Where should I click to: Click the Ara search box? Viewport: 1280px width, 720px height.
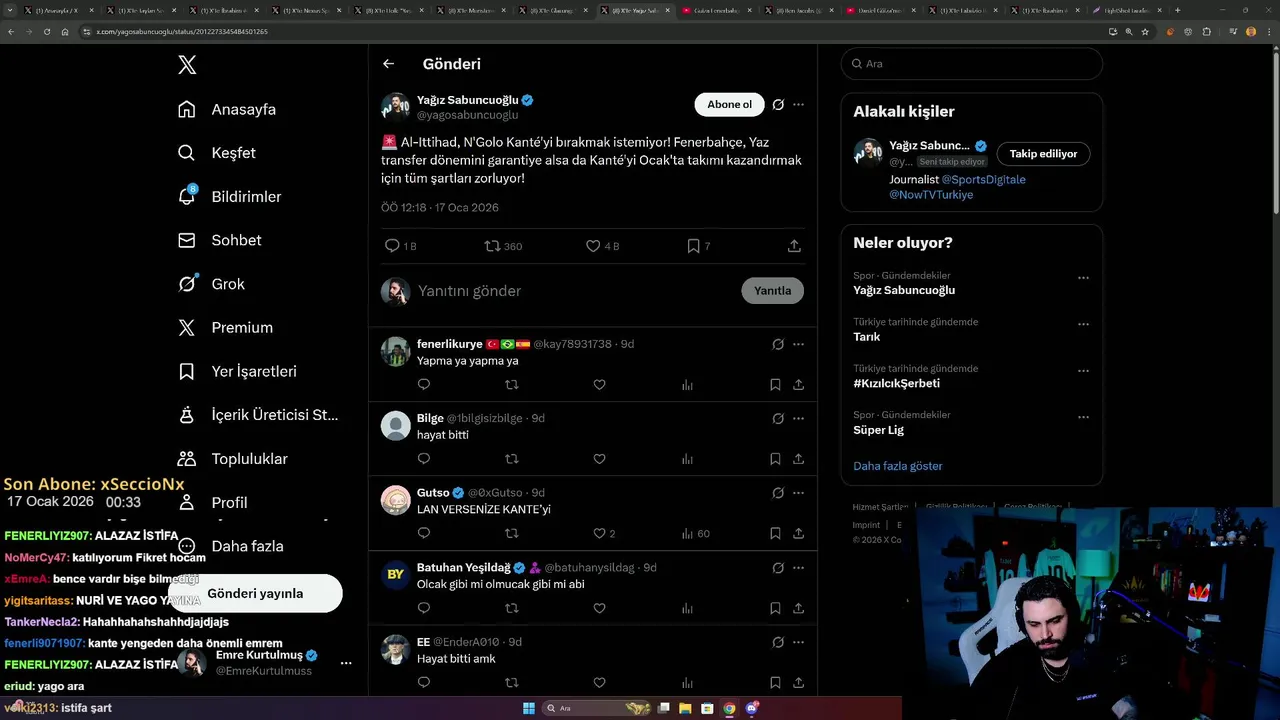point(972,63)
